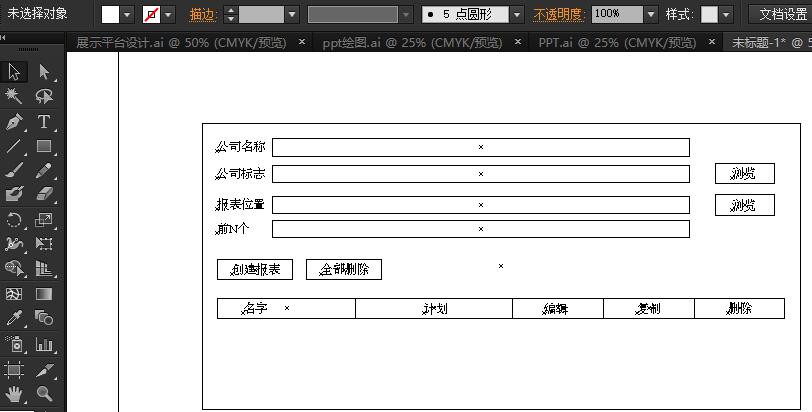This screenshot has width=812, height=412.
Task: Select the Hand tool
Action: pos(14,394)
